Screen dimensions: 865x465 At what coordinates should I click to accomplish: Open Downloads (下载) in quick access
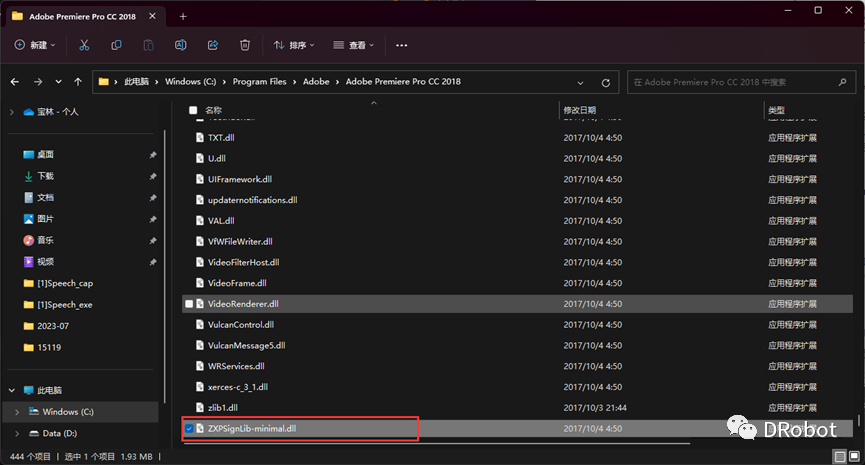coord(45,176)
